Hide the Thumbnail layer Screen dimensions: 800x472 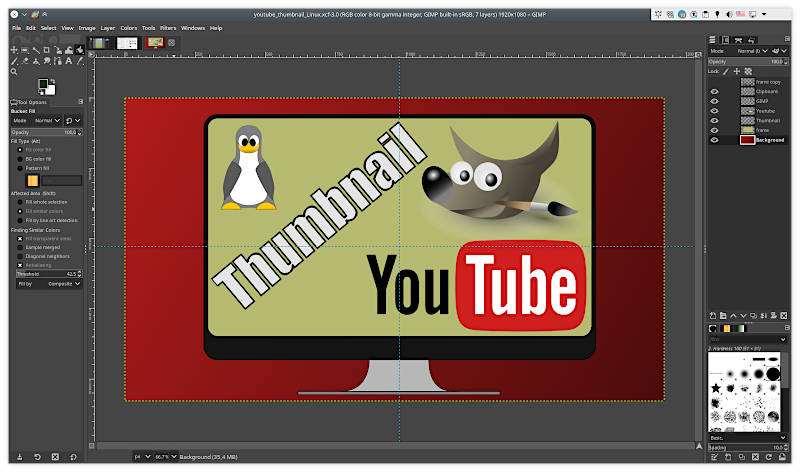point(714,120)
